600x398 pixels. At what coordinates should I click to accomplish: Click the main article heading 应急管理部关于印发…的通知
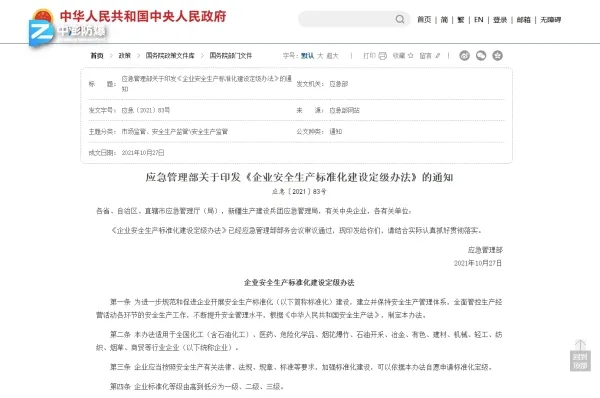point(299,177)
